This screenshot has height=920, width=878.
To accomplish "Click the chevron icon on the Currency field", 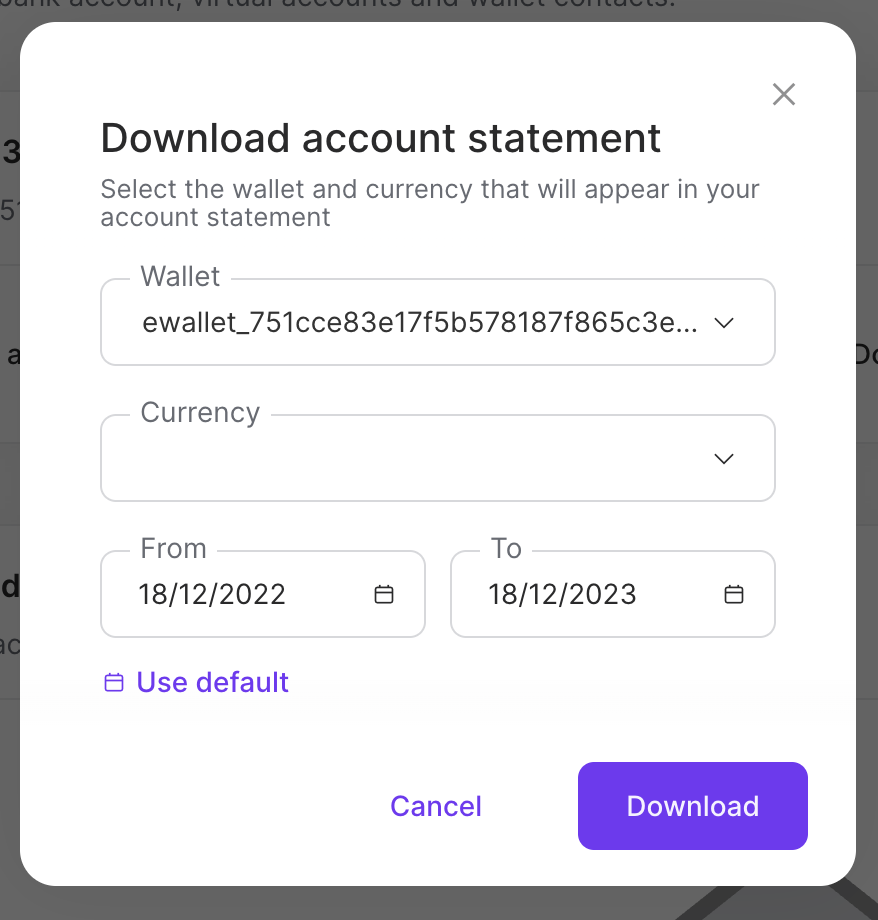I will pos(723,458).
